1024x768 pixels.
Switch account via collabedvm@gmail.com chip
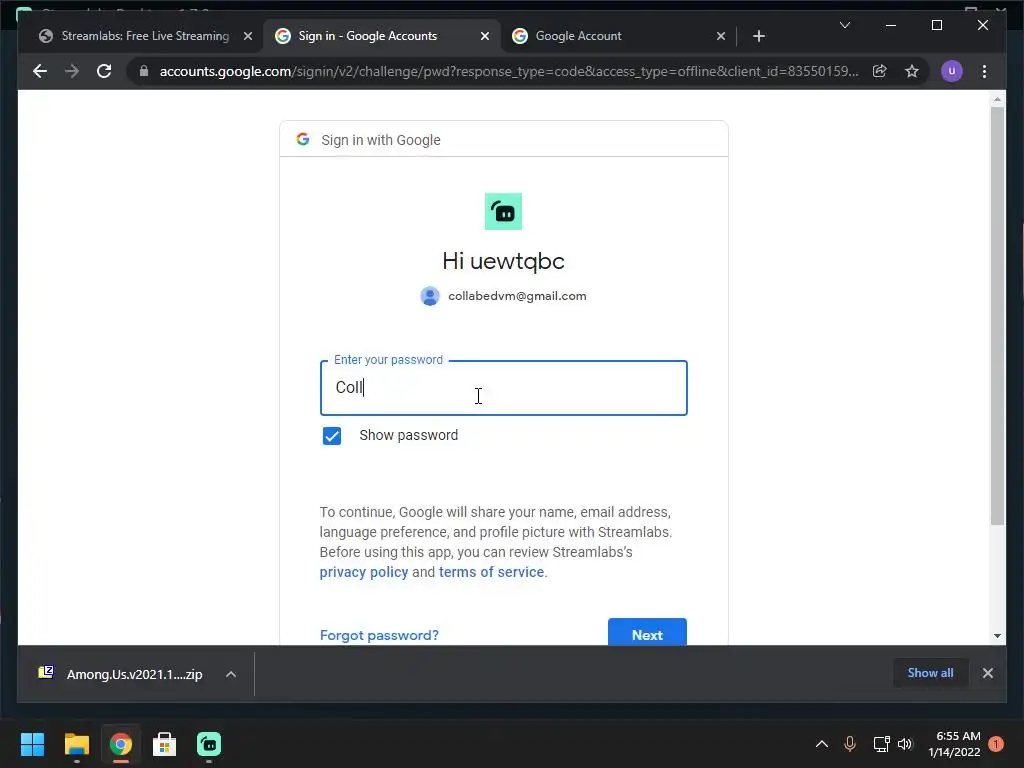pos(503,296)
